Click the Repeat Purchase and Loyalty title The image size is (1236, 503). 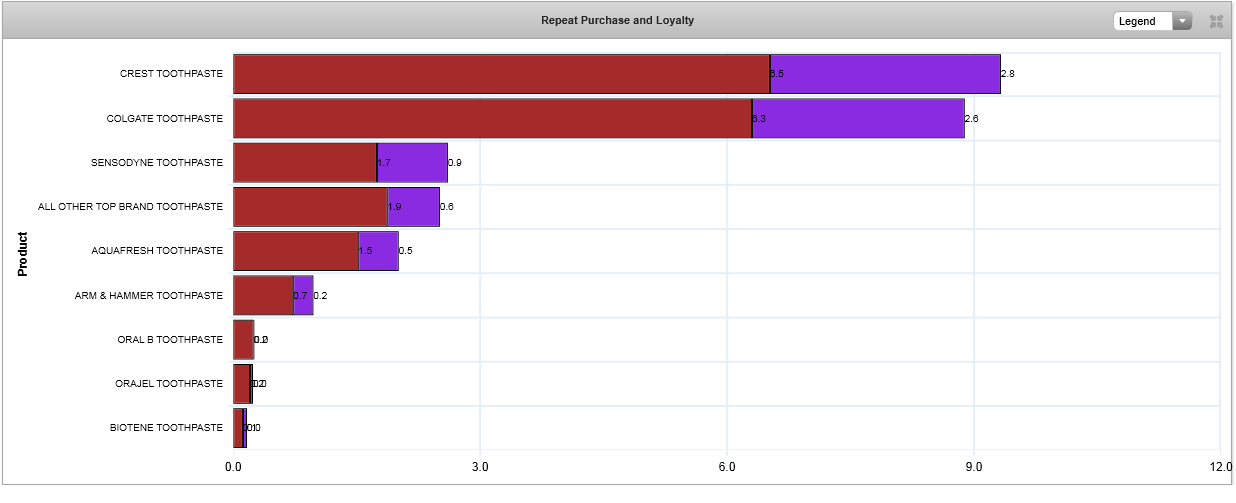(617, 20)
